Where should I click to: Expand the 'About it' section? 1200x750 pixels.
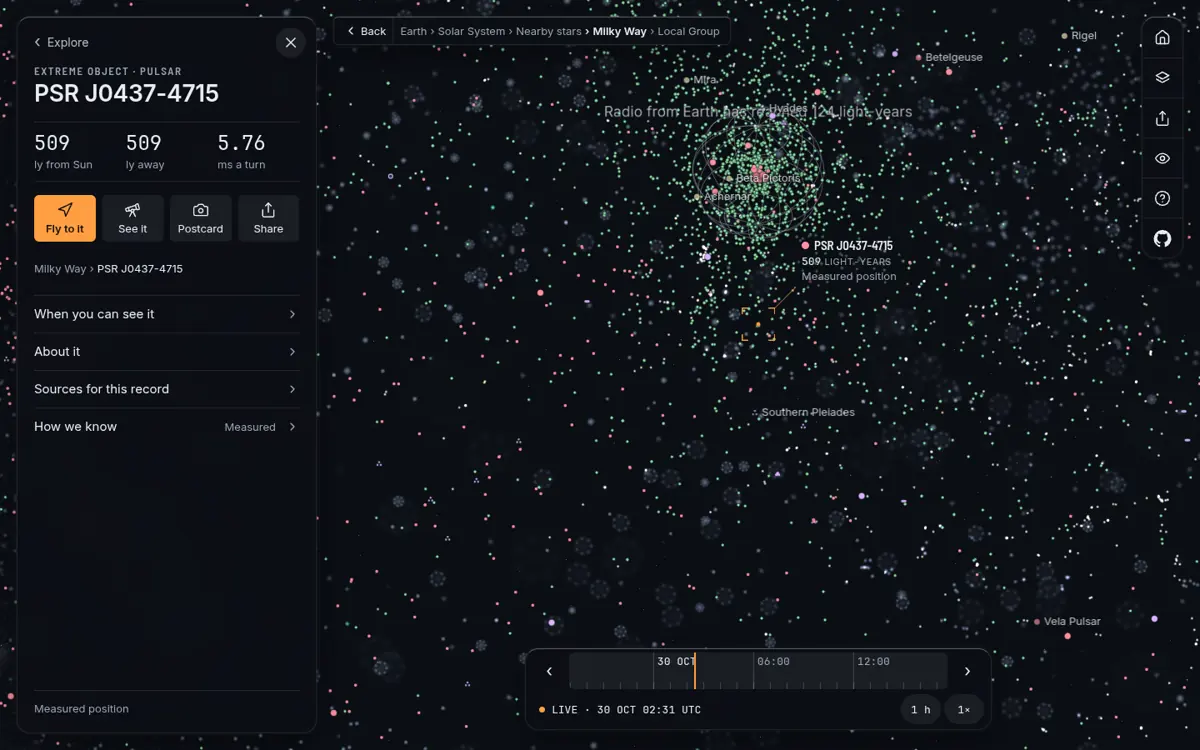[x=166, y=352]
